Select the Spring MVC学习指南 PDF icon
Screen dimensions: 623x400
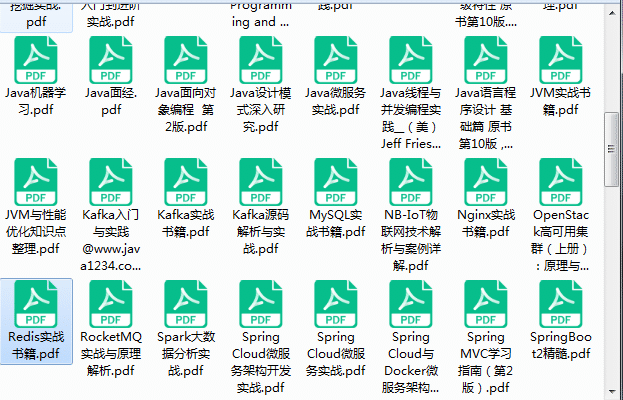pos(486,304)
